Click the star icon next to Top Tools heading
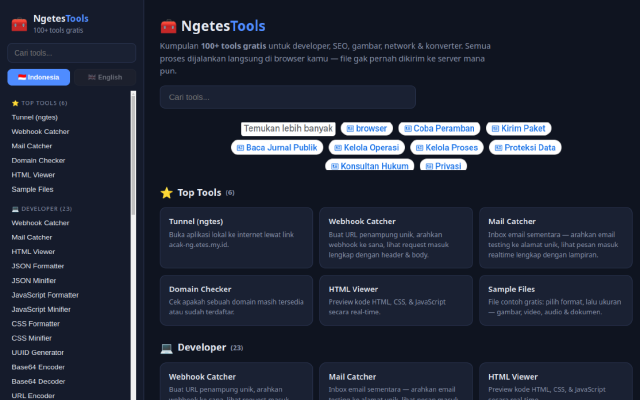 (167, 193)
